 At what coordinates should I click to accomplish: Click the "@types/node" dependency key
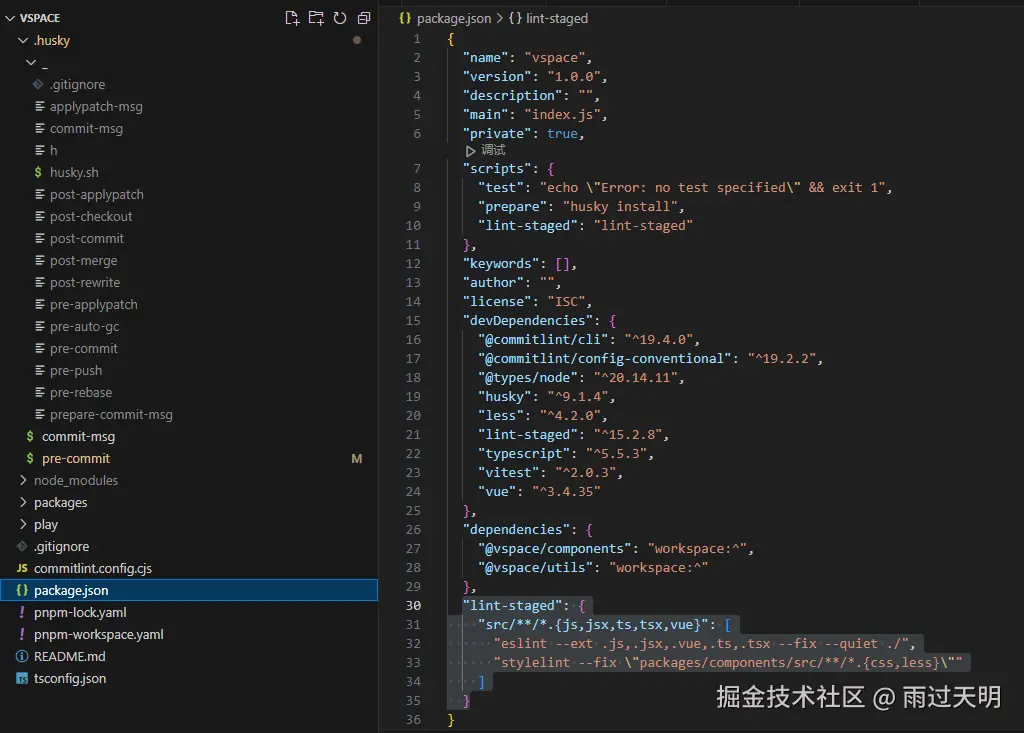[x=528, y=377]
